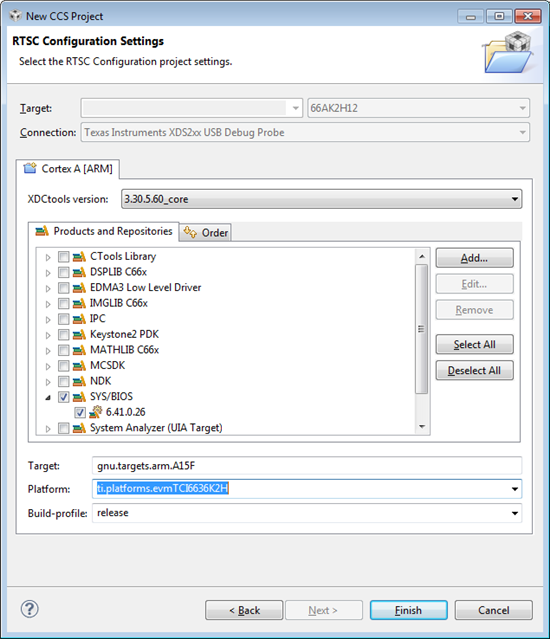Screen dimensions: 550x639
Task: Uncheck the SYS/BIOS checkbox
Action: (64, 397)
